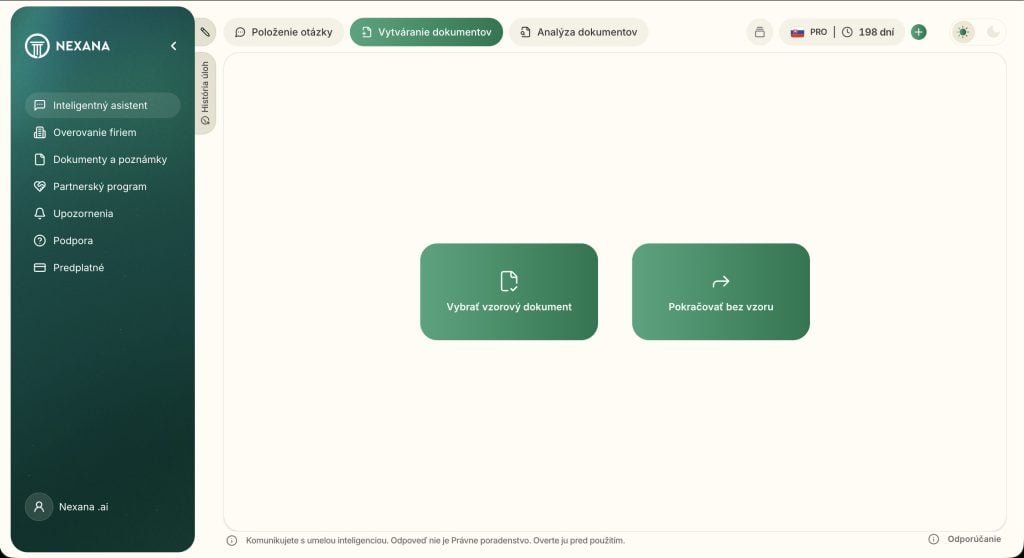Click the Slovak flag icon

tap(797, 32)
